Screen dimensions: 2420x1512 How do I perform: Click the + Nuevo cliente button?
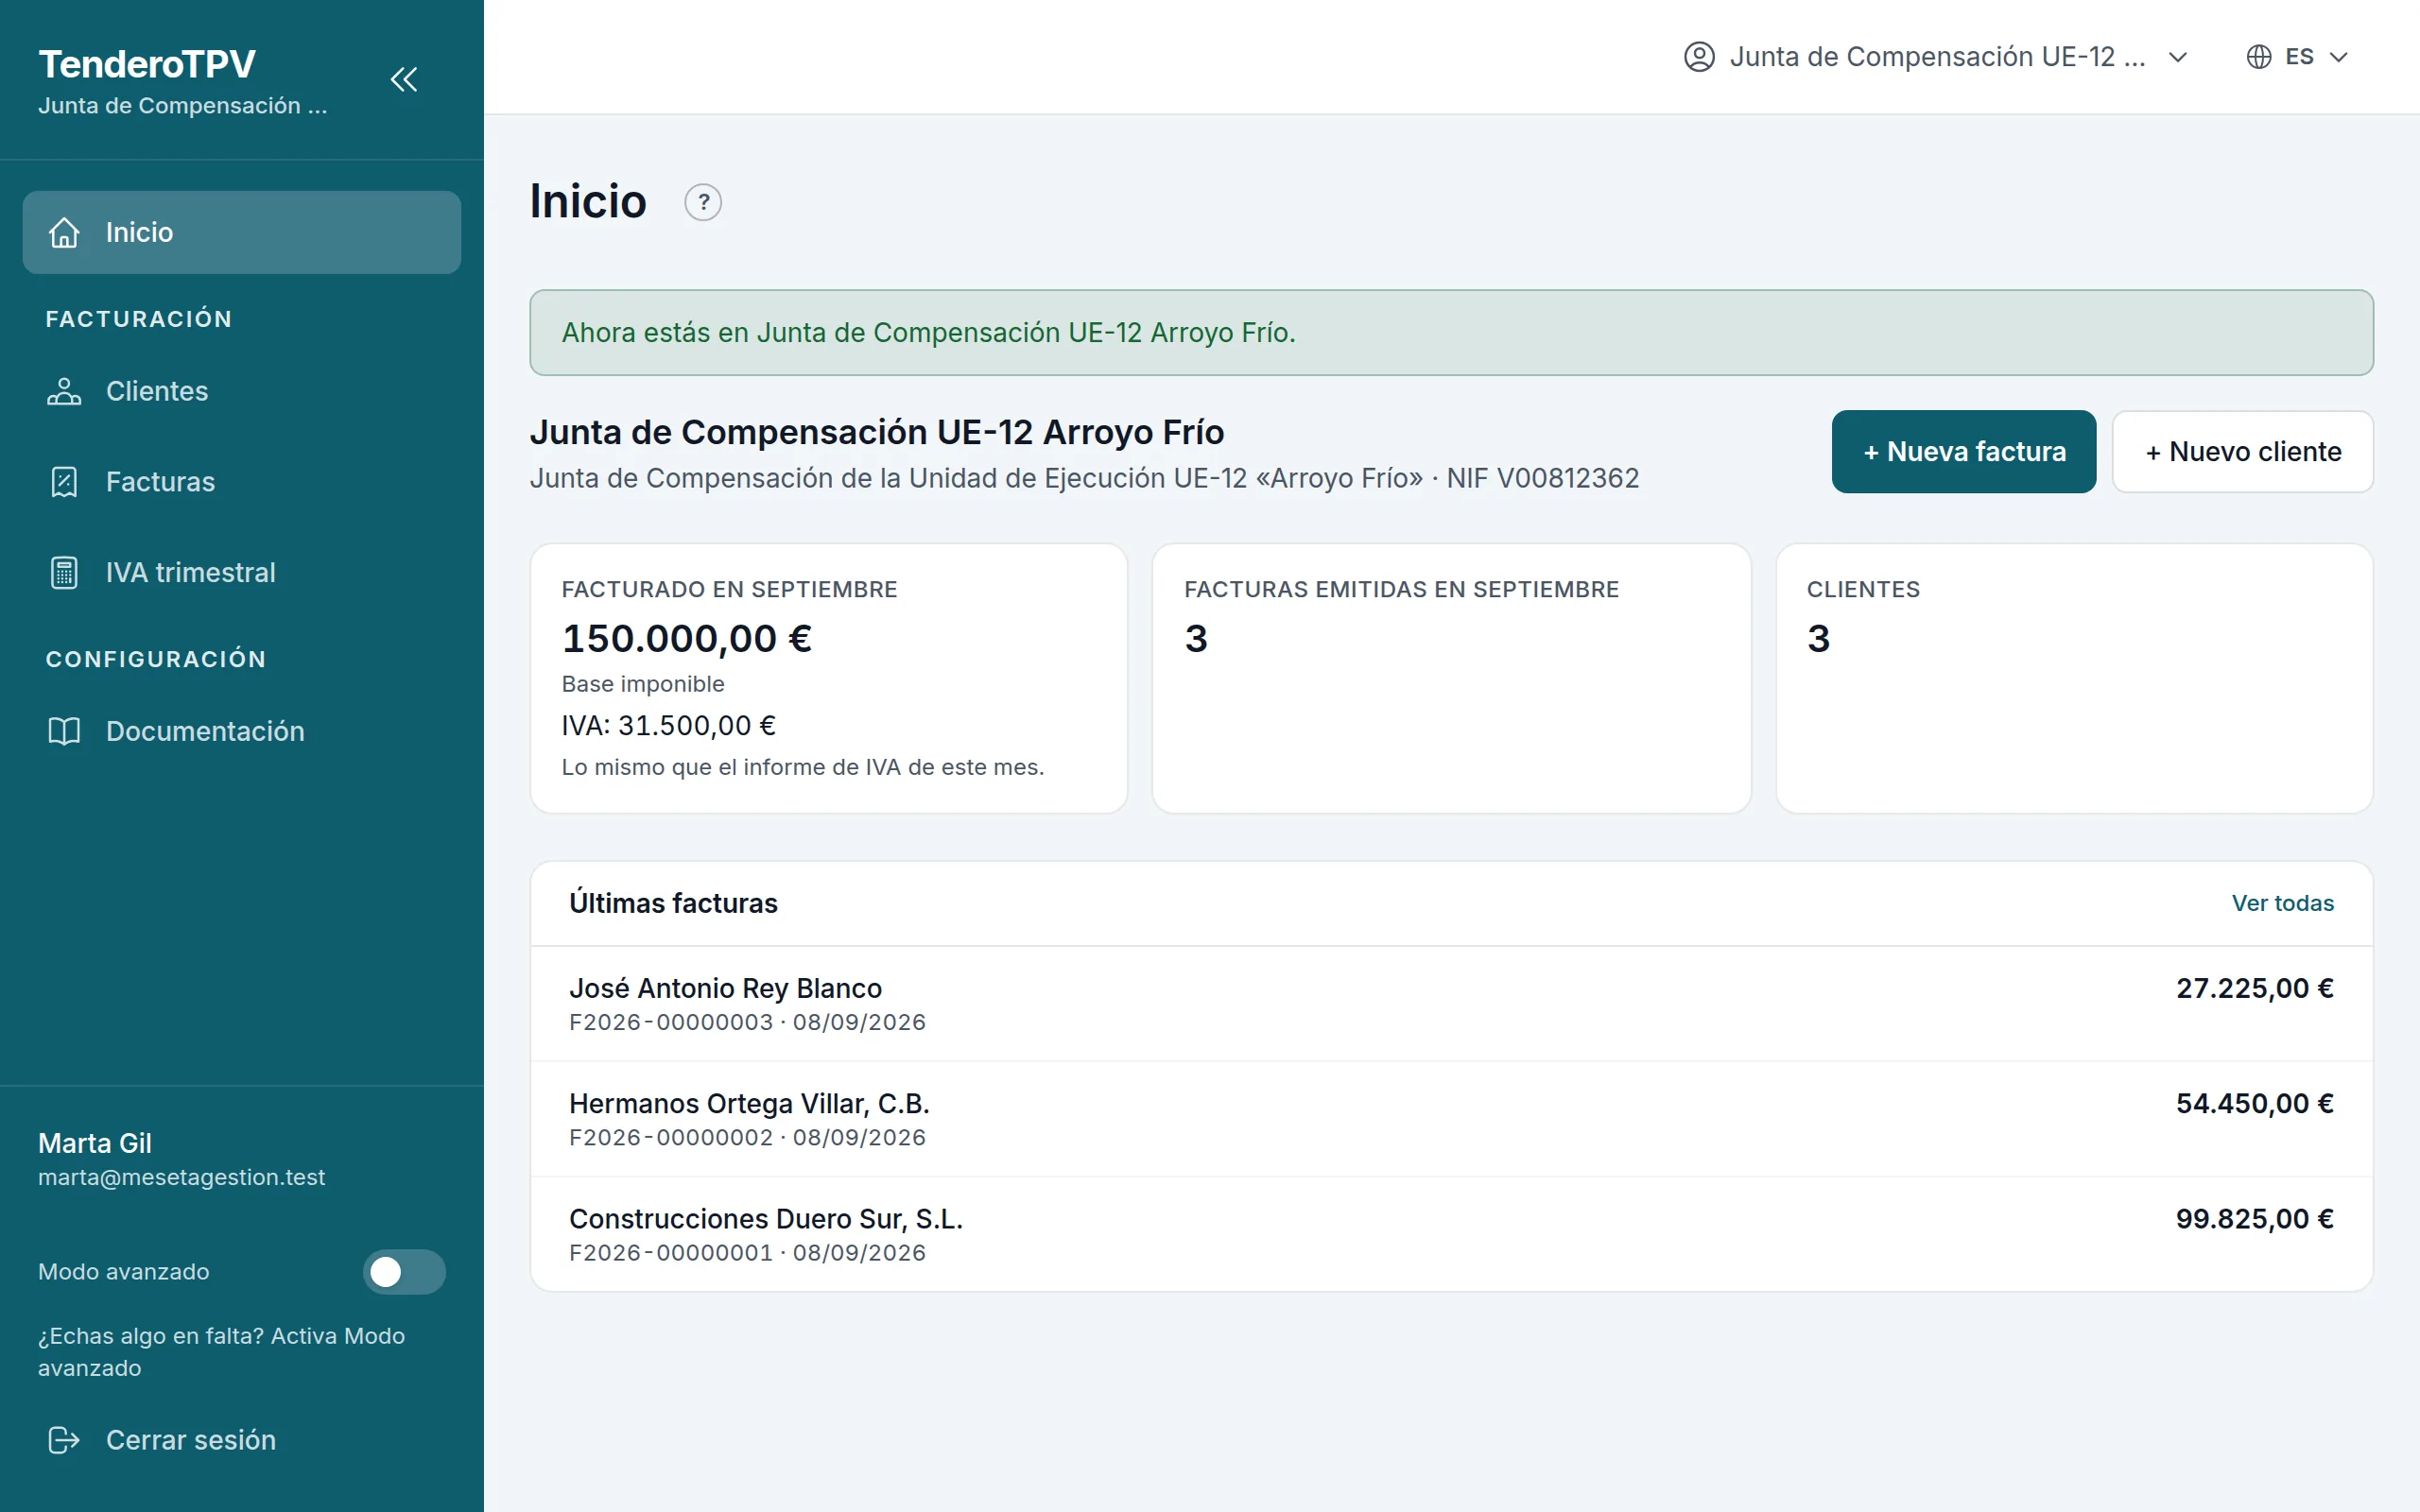(x=2242, y=452)
